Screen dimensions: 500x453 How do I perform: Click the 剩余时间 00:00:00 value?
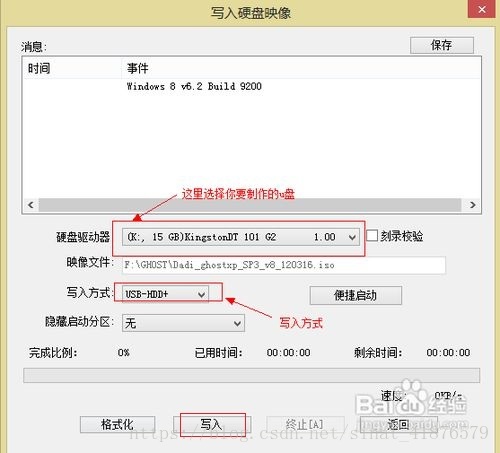click(x=448, y=352)
